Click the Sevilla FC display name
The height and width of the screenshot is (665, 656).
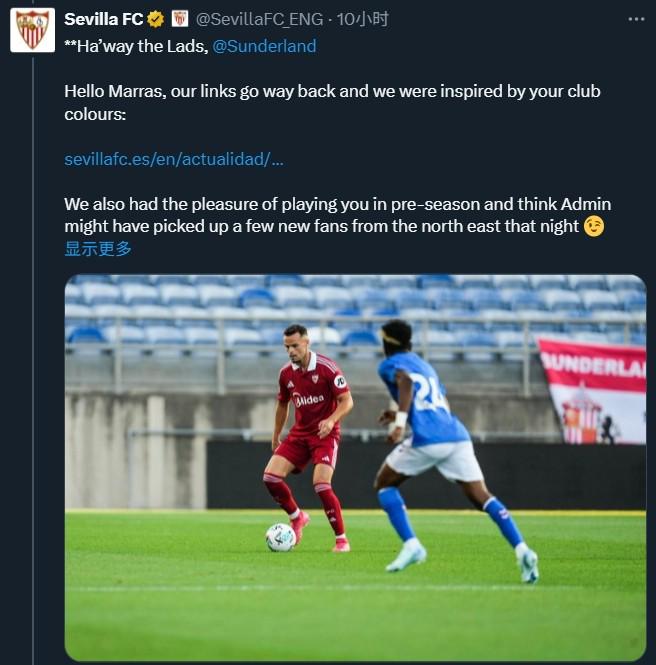tap(104, 19)
